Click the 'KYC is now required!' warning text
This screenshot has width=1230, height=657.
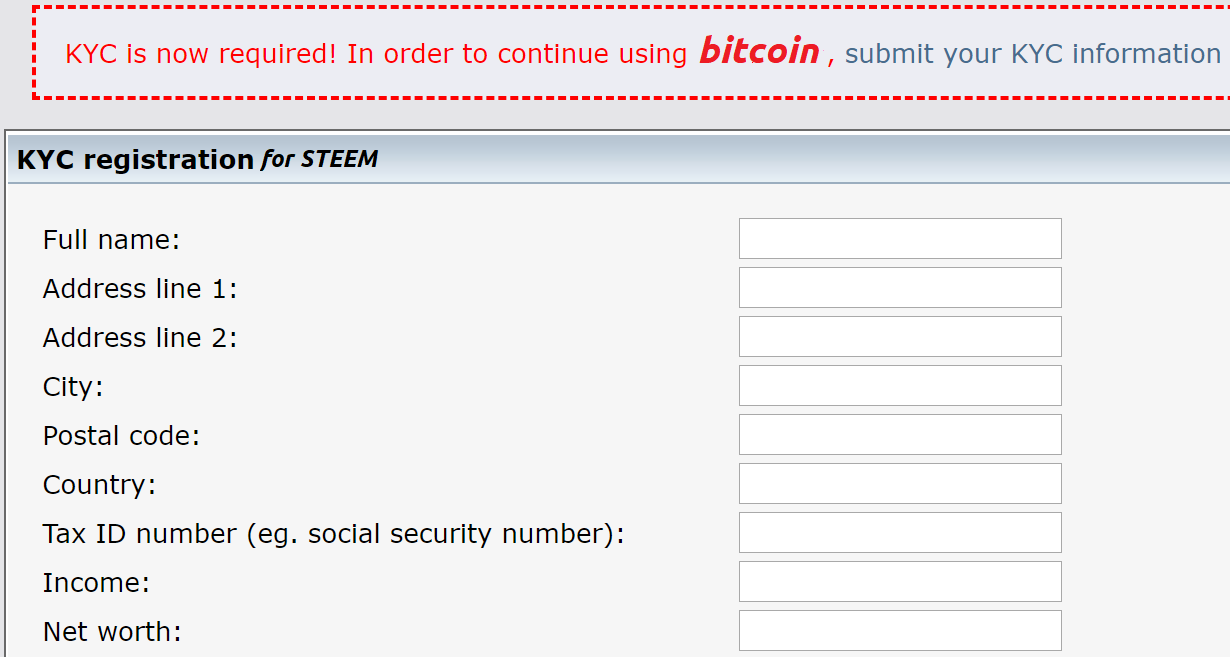[x=201, y=54]
